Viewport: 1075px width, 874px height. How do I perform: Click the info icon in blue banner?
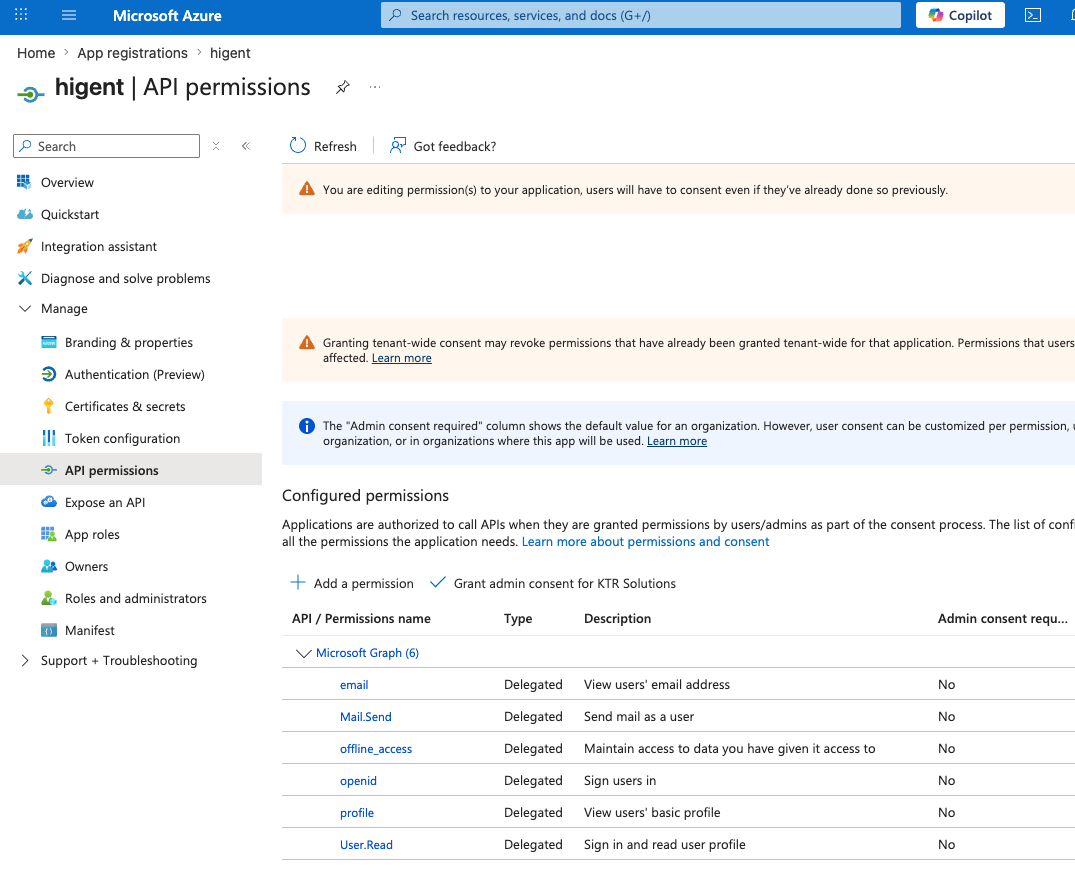click(306, 426)
